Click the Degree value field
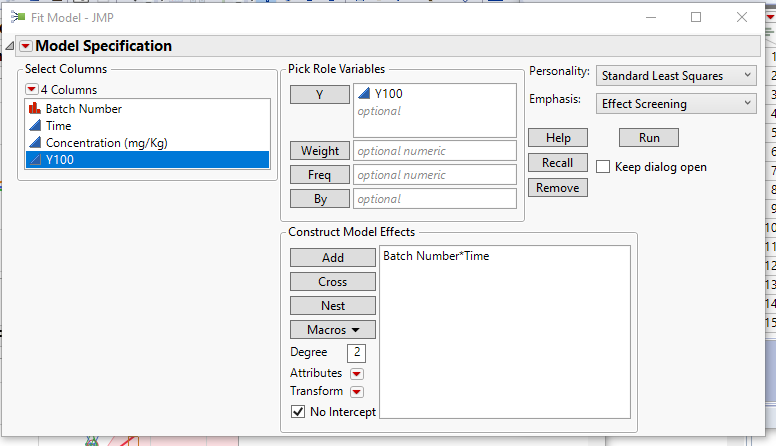The image size is (776, 446). click(356, 352)
